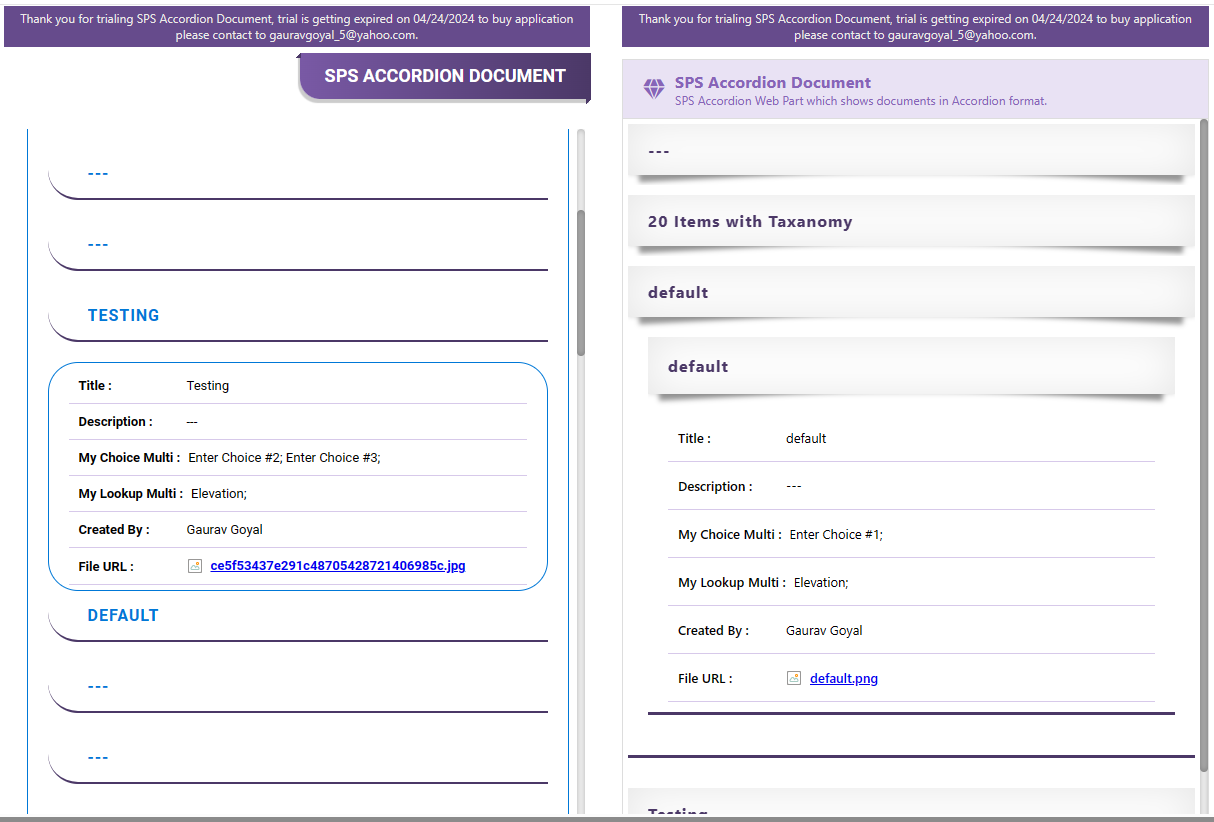Collapse the TESTING accordion section
This screenshot has height=822, width=1214.
click(x=298, y=316)
